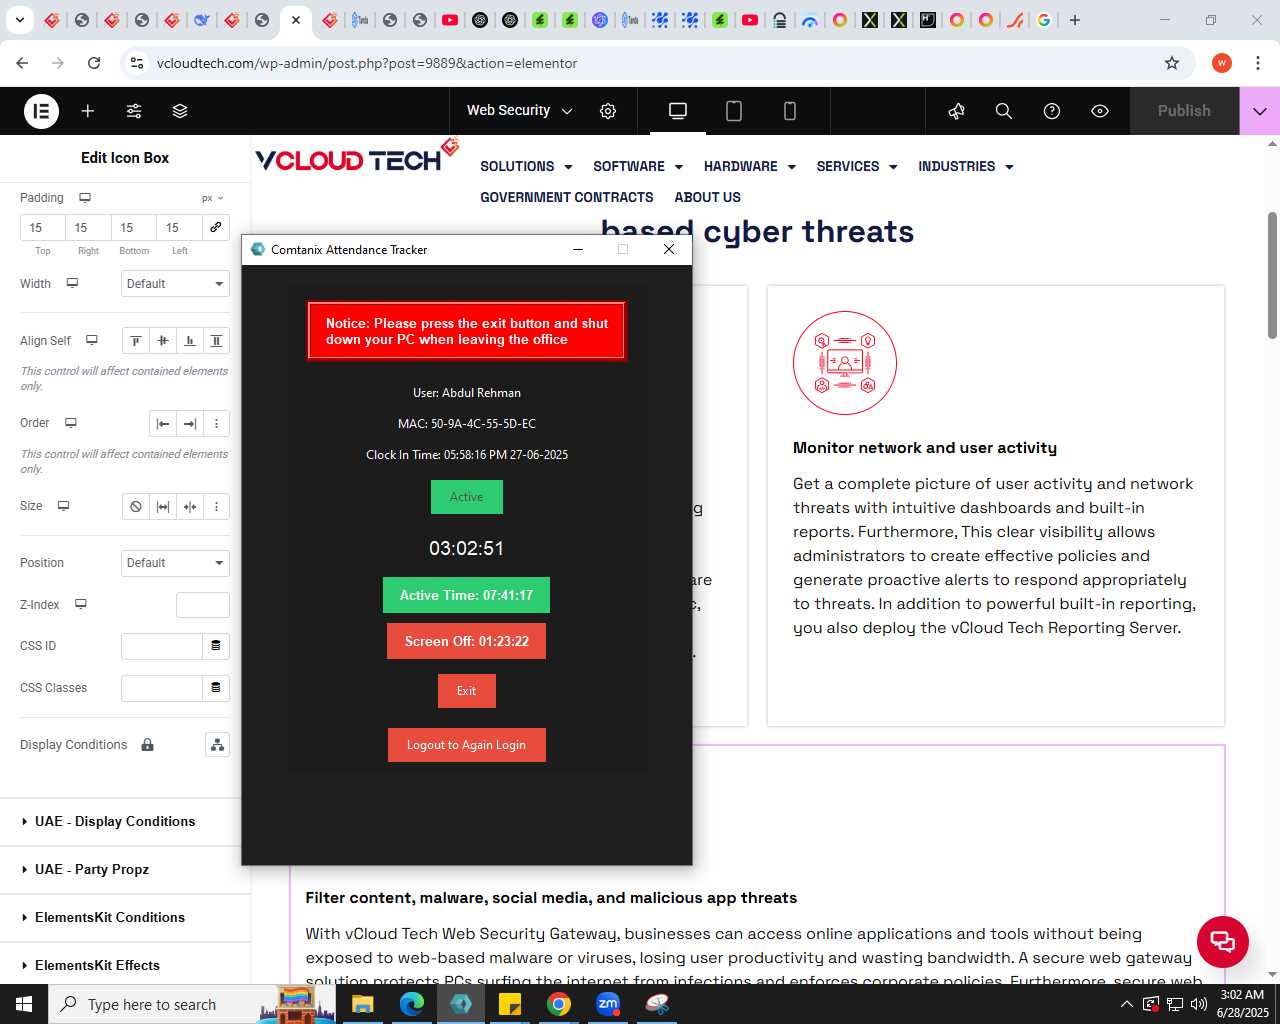Open Zoom from the taskbar
Screen dimensions: 1280x1024
click(x=608, y=1004)
